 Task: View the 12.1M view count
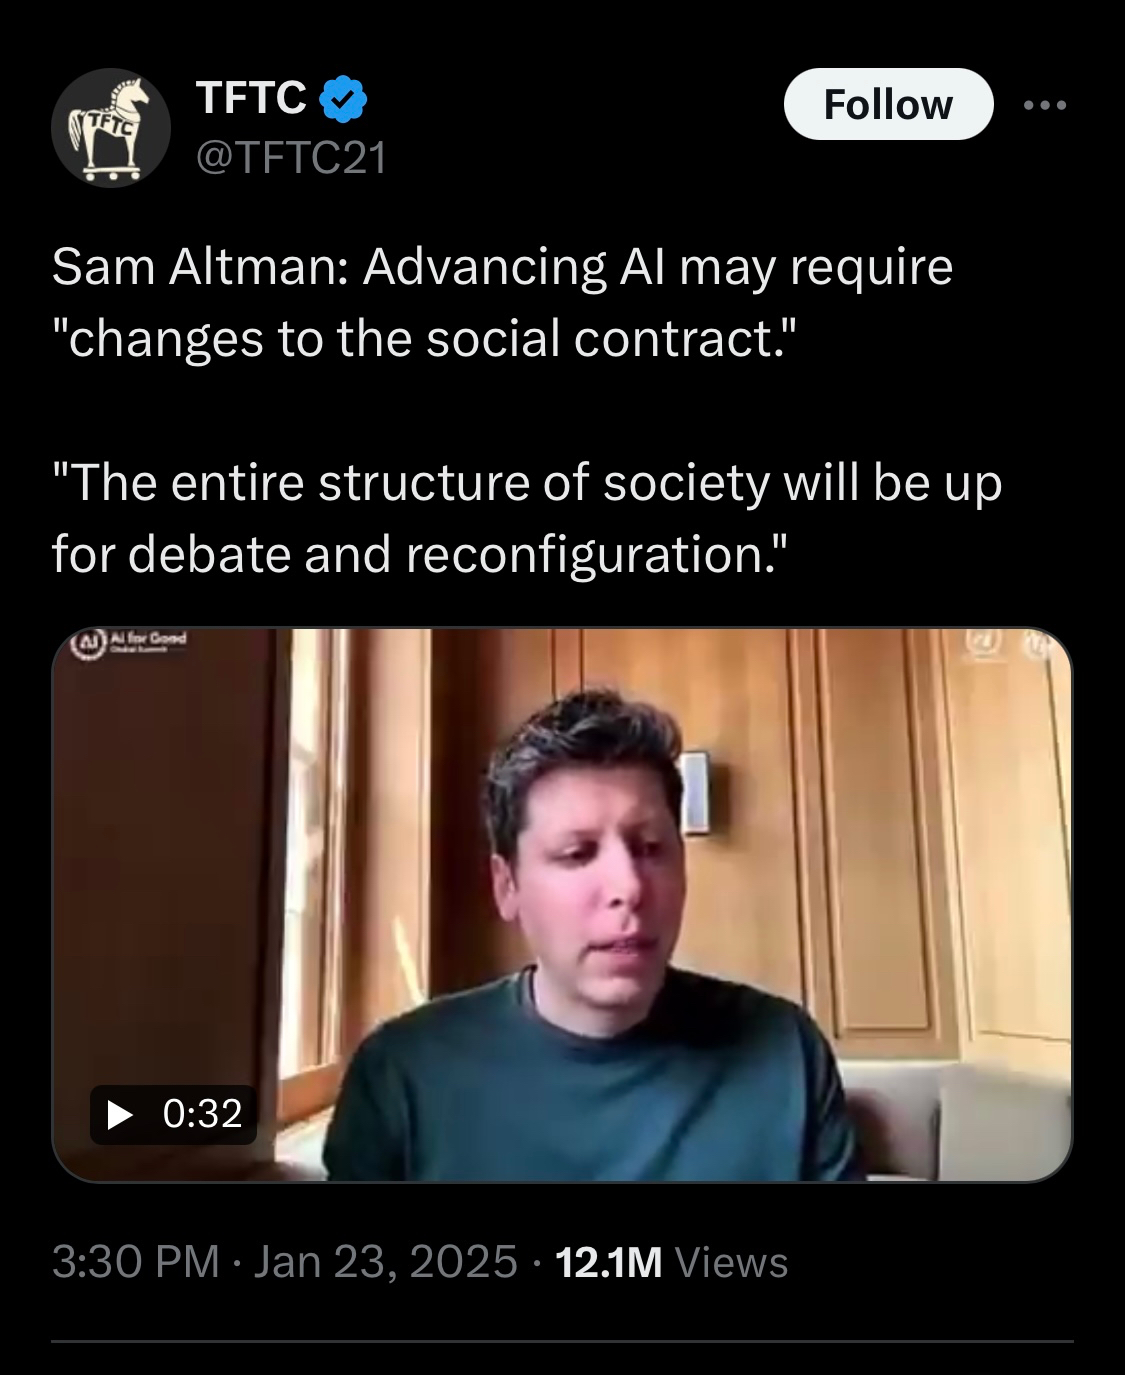click(x=608, y=1262)
